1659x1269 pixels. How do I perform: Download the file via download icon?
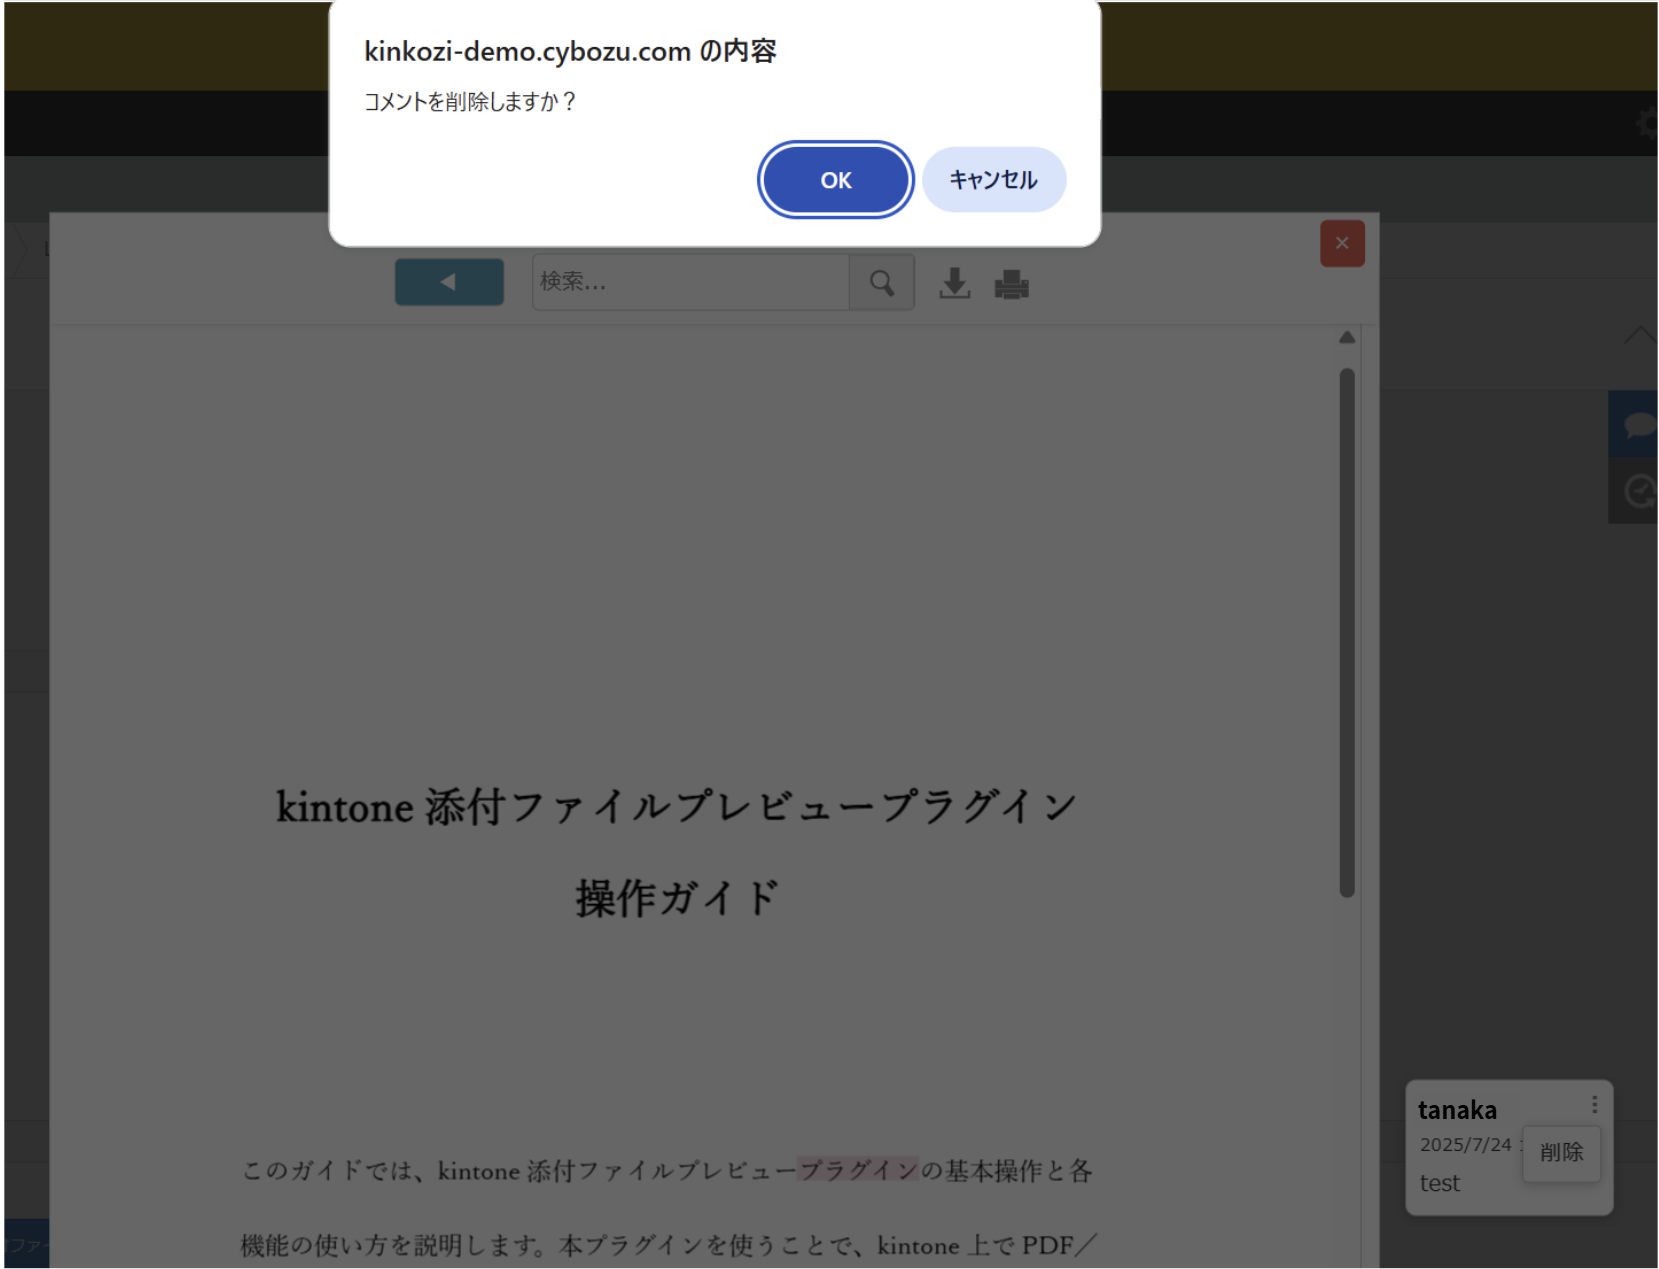click(x=954, y=284)
